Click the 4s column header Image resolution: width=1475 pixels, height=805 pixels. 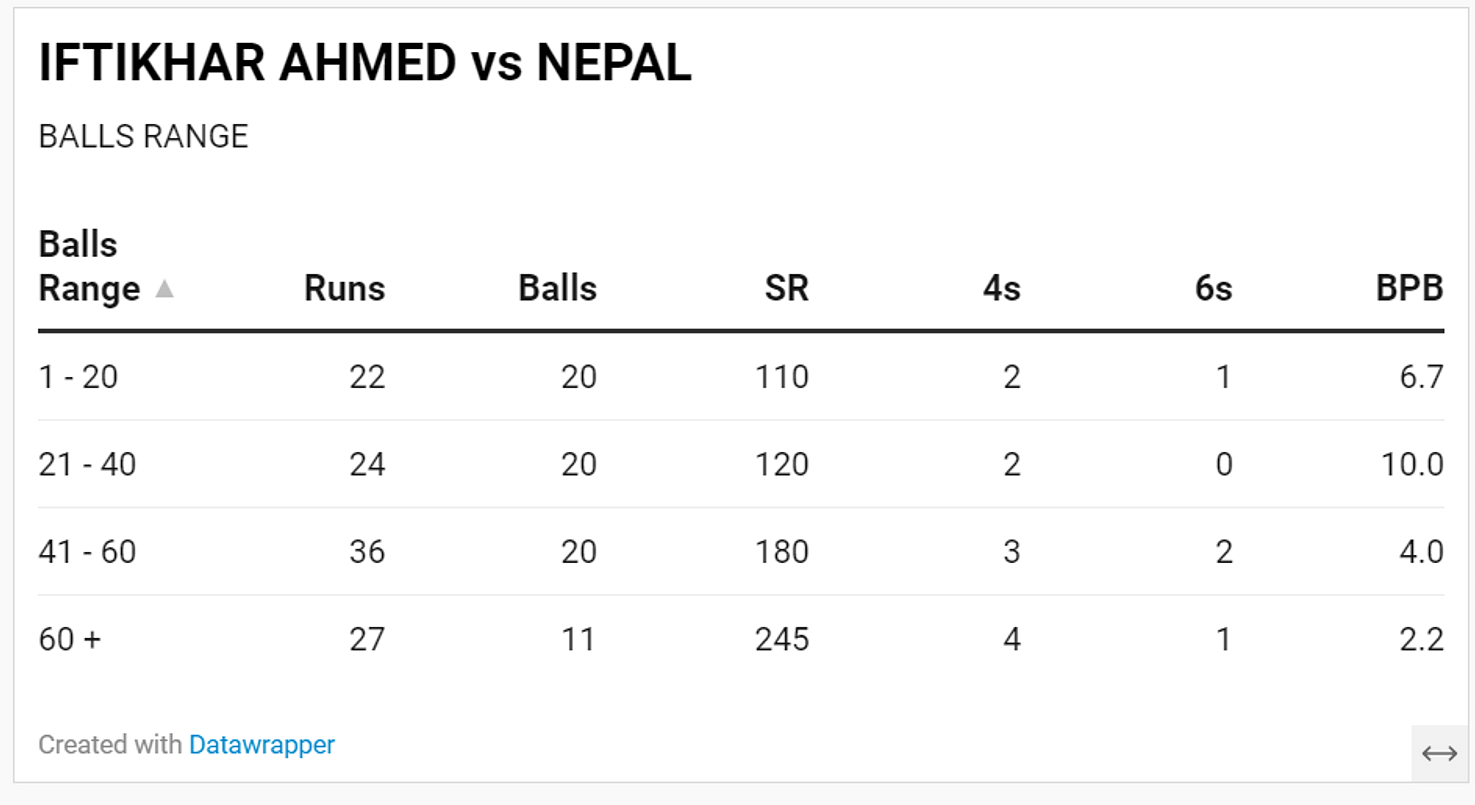pyautogui.click(x=1001, y=289)
